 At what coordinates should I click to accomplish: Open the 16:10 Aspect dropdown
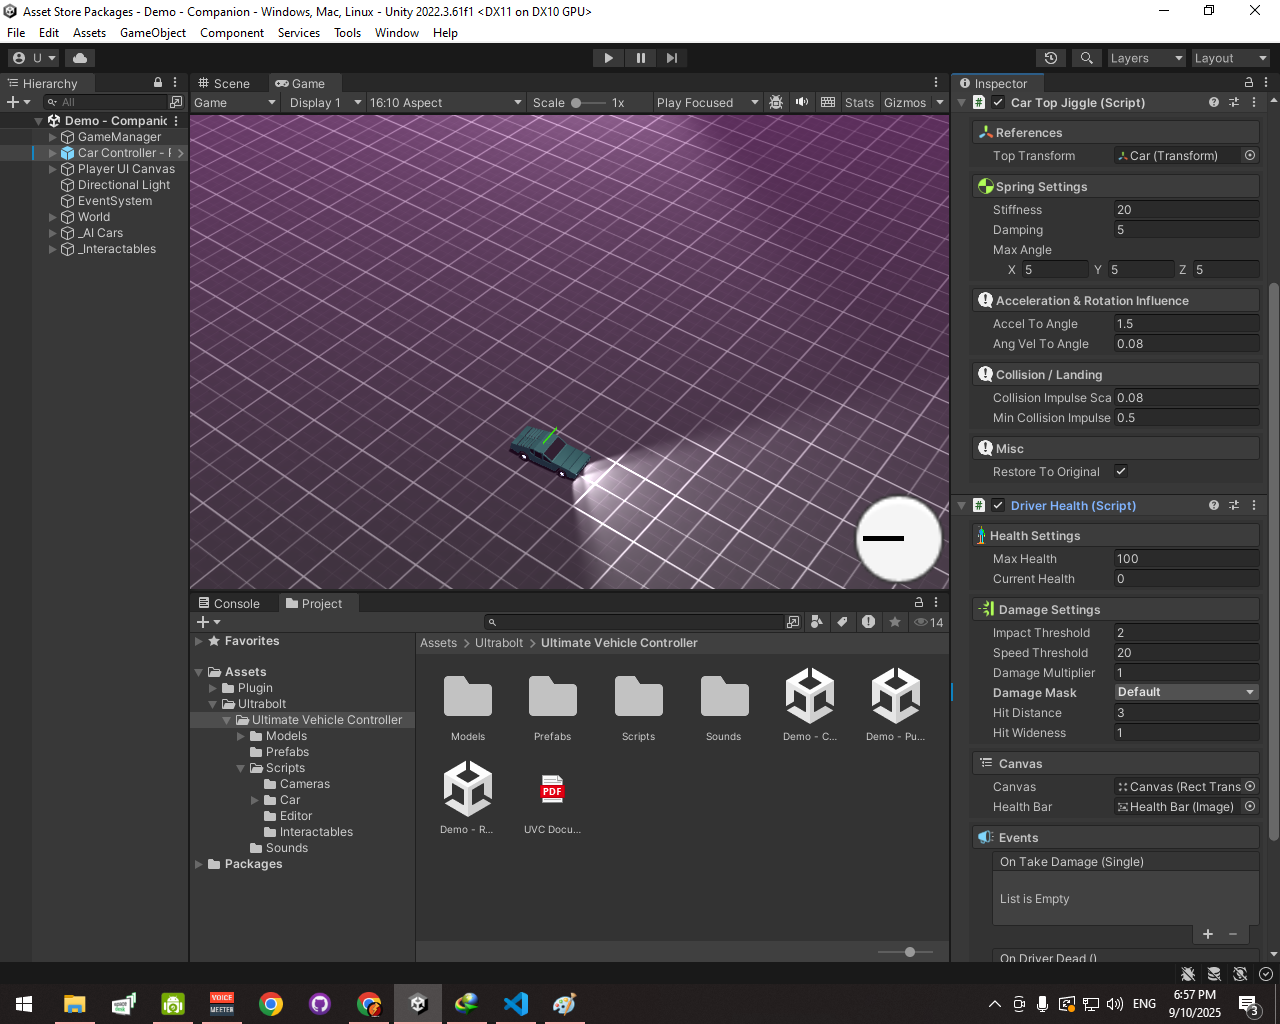tap(445, 102)
